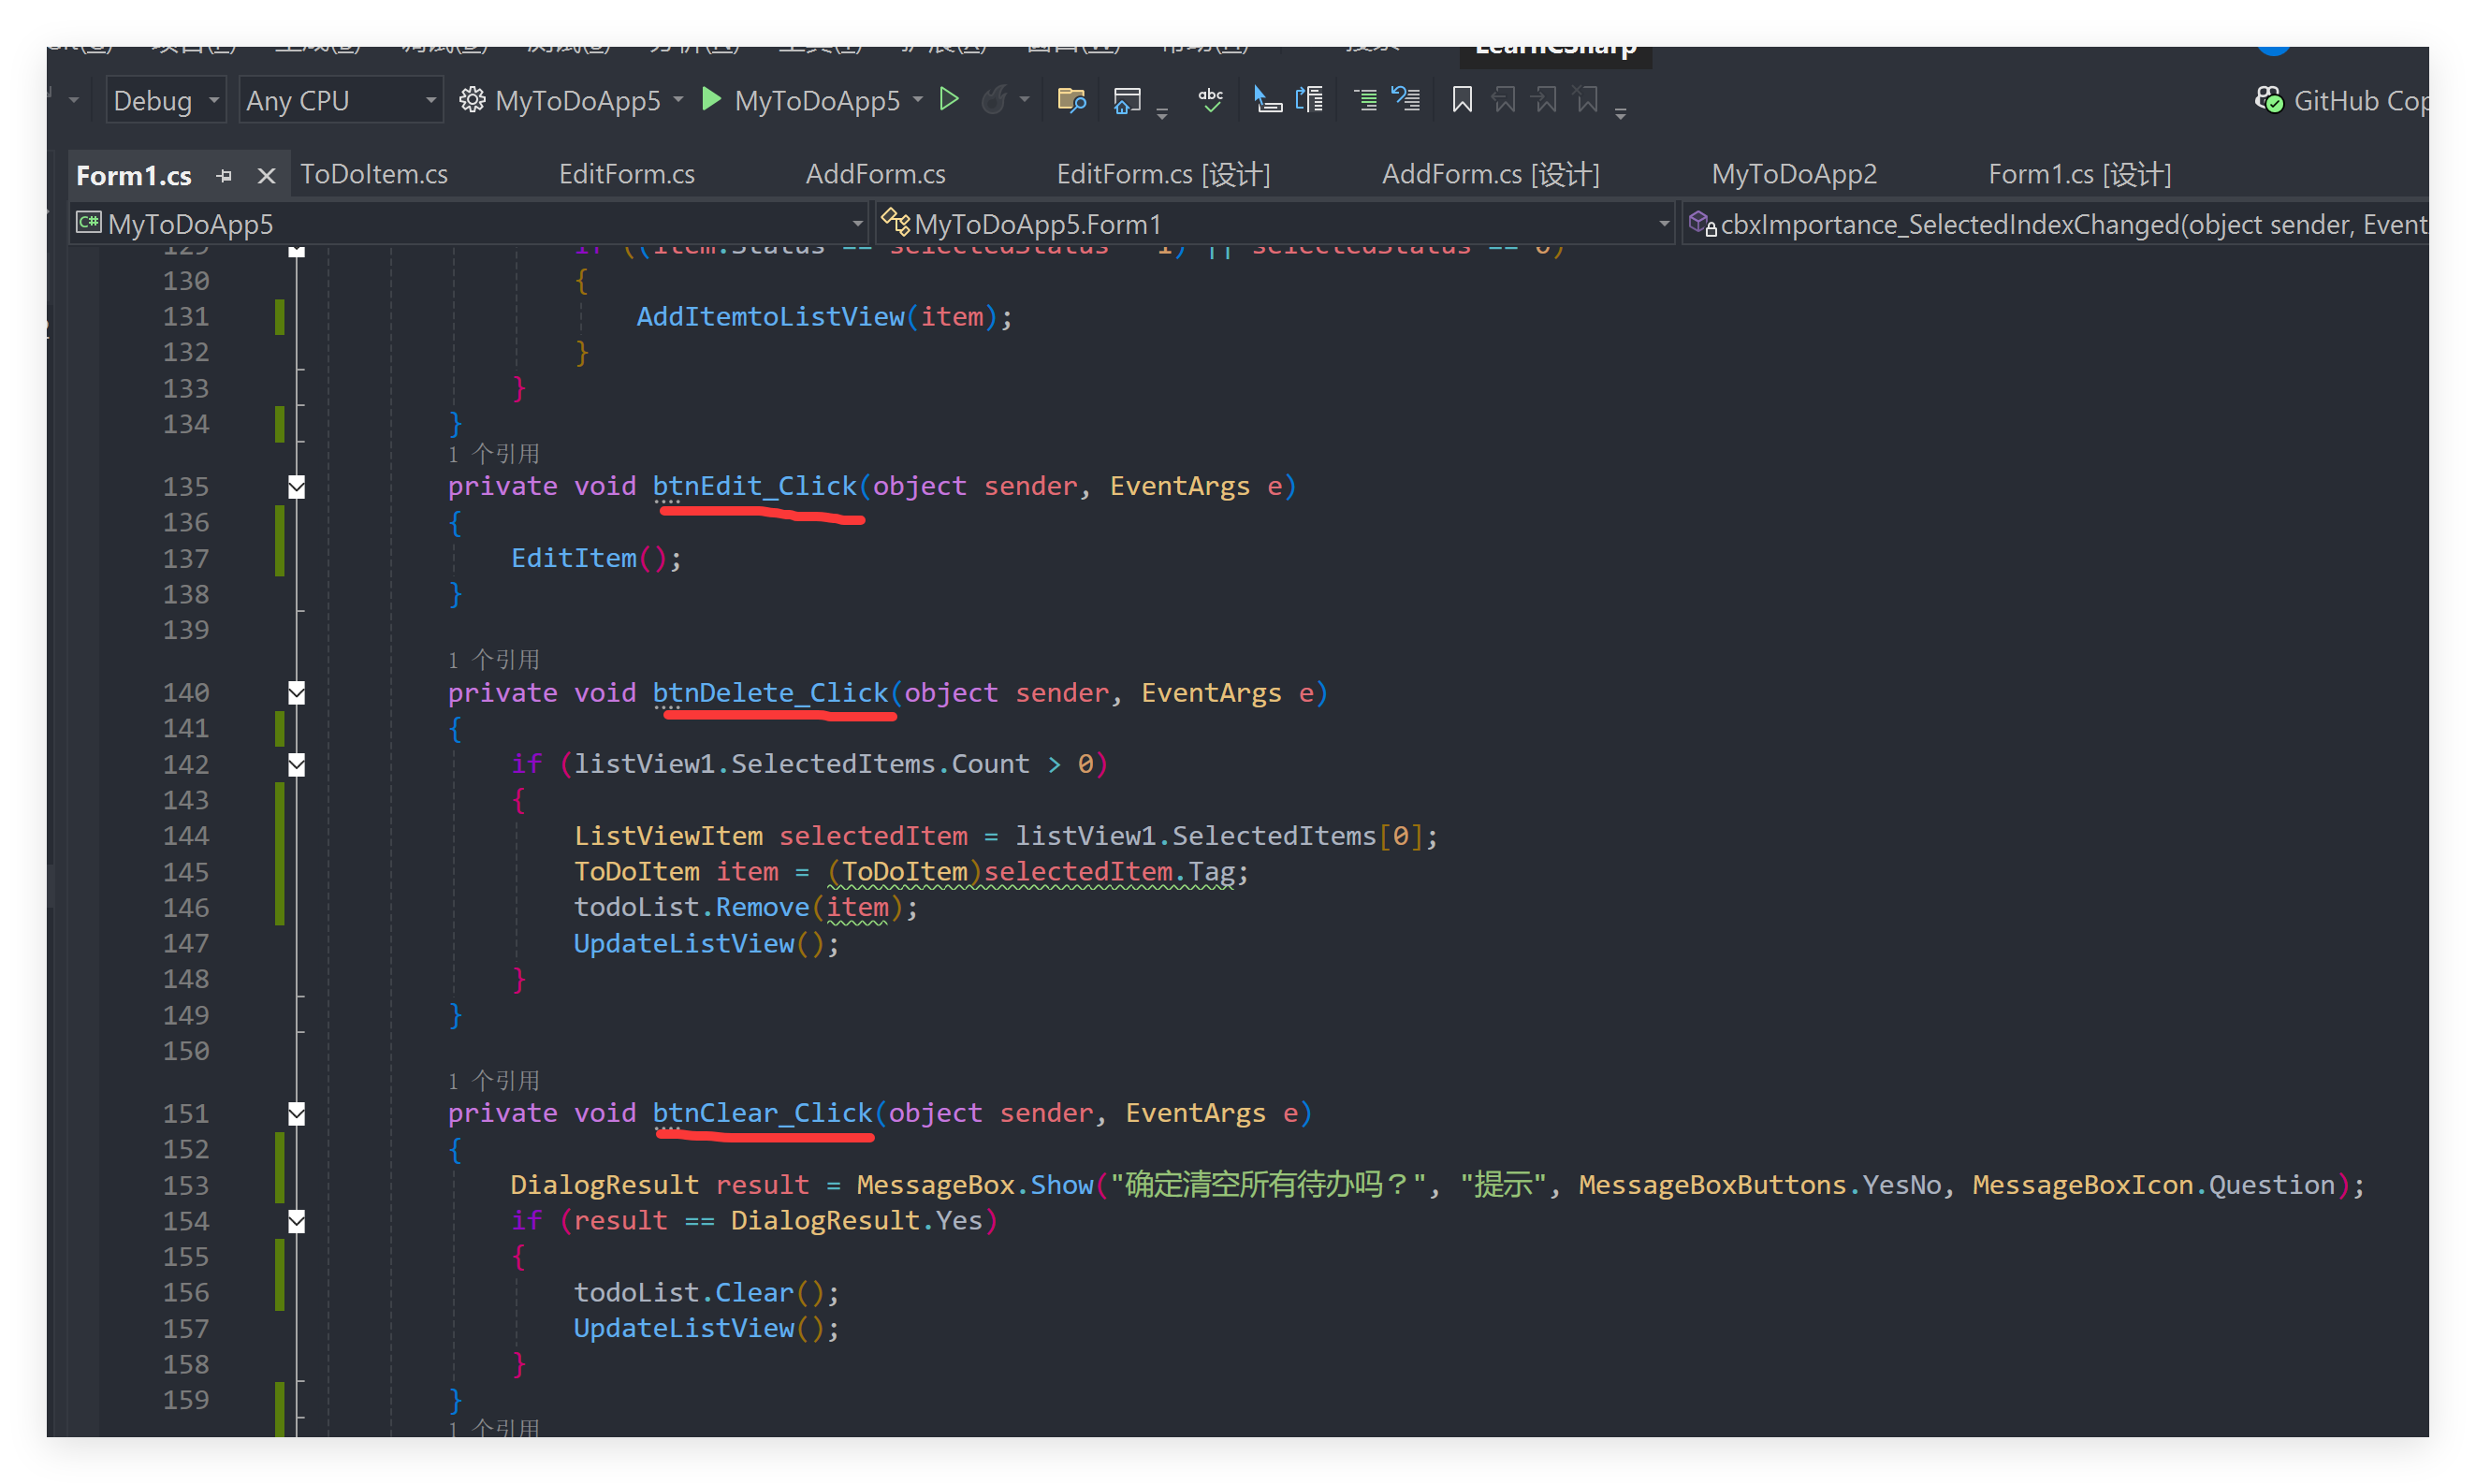The image size is (2476, 1484).
Task: Open Debug configuration dropdown
Action: pyautogui.click(x=166, y=100)
